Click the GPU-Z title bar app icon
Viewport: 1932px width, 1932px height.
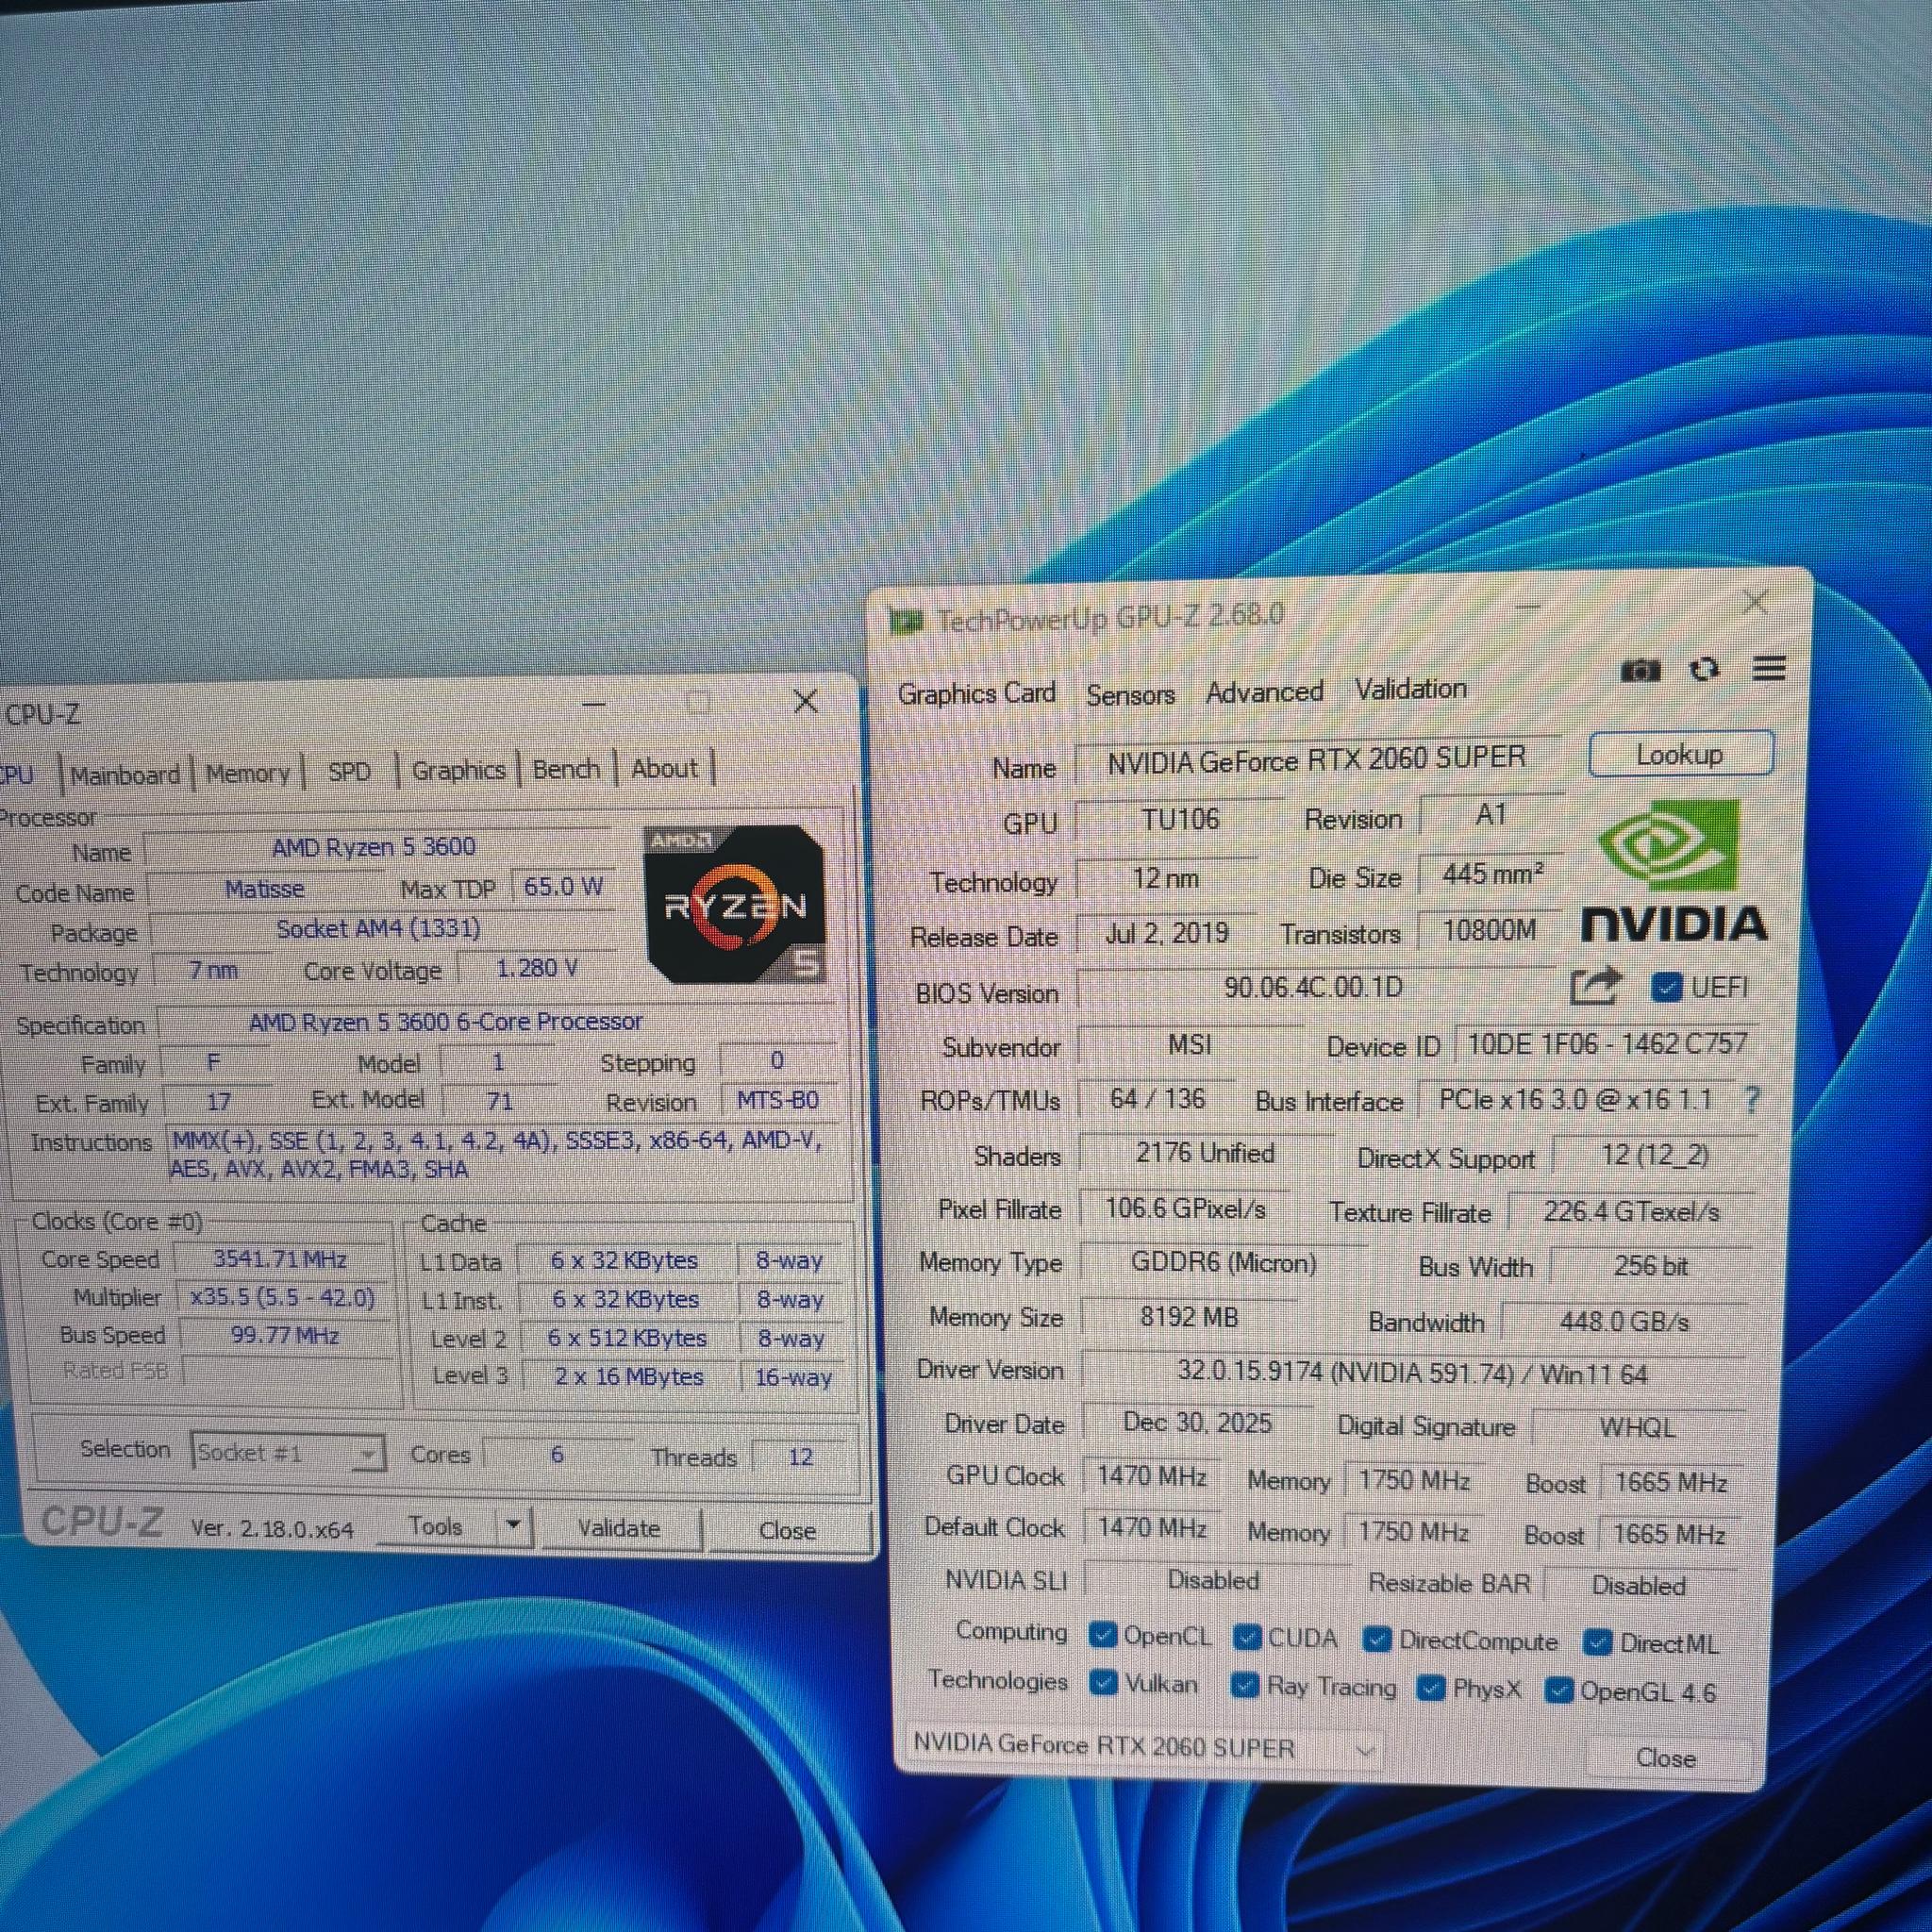click(906, 622)
